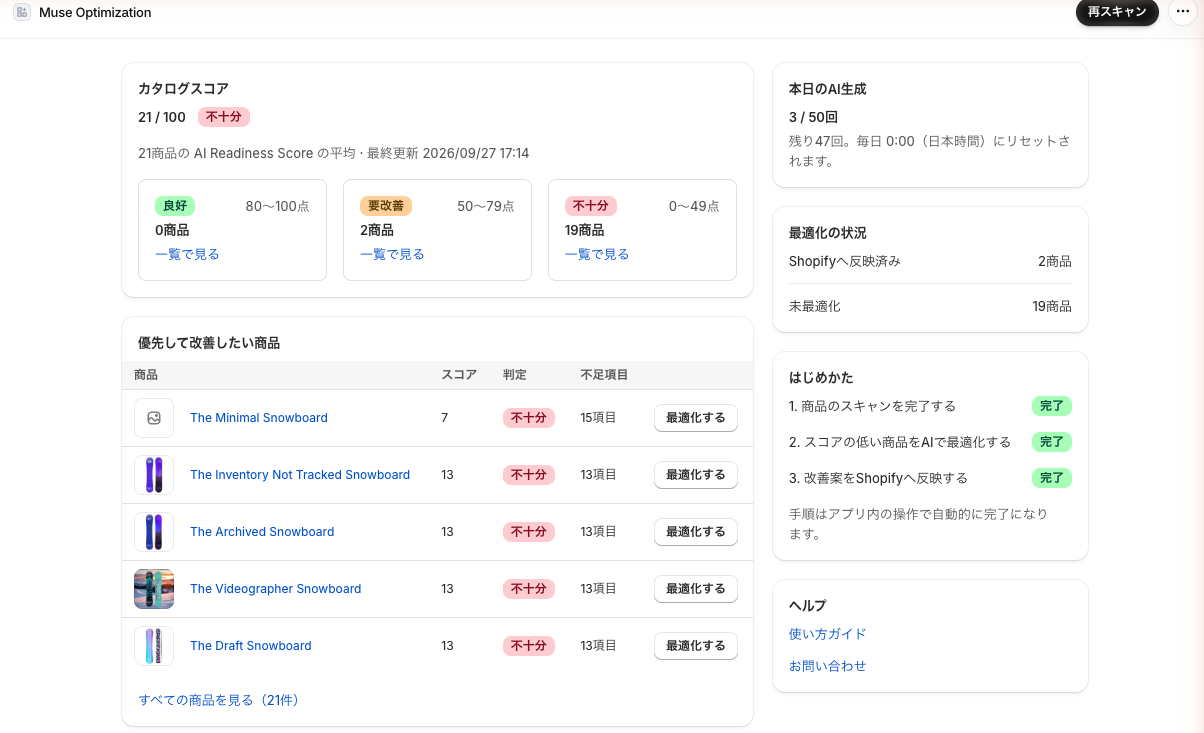The image size is (1204, 733).
Task: Click the Muse Optimization page title
Action: pyautogui.click(x=95, y=13)
